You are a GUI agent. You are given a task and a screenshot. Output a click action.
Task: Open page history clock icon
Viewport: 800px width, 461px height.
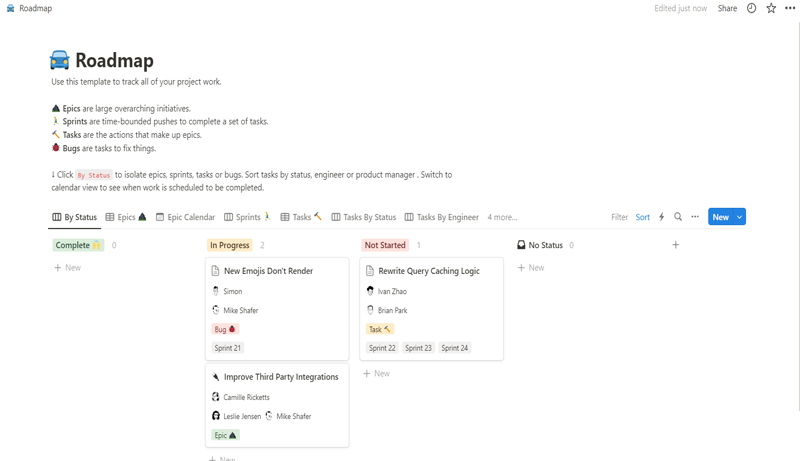(752, 8)
